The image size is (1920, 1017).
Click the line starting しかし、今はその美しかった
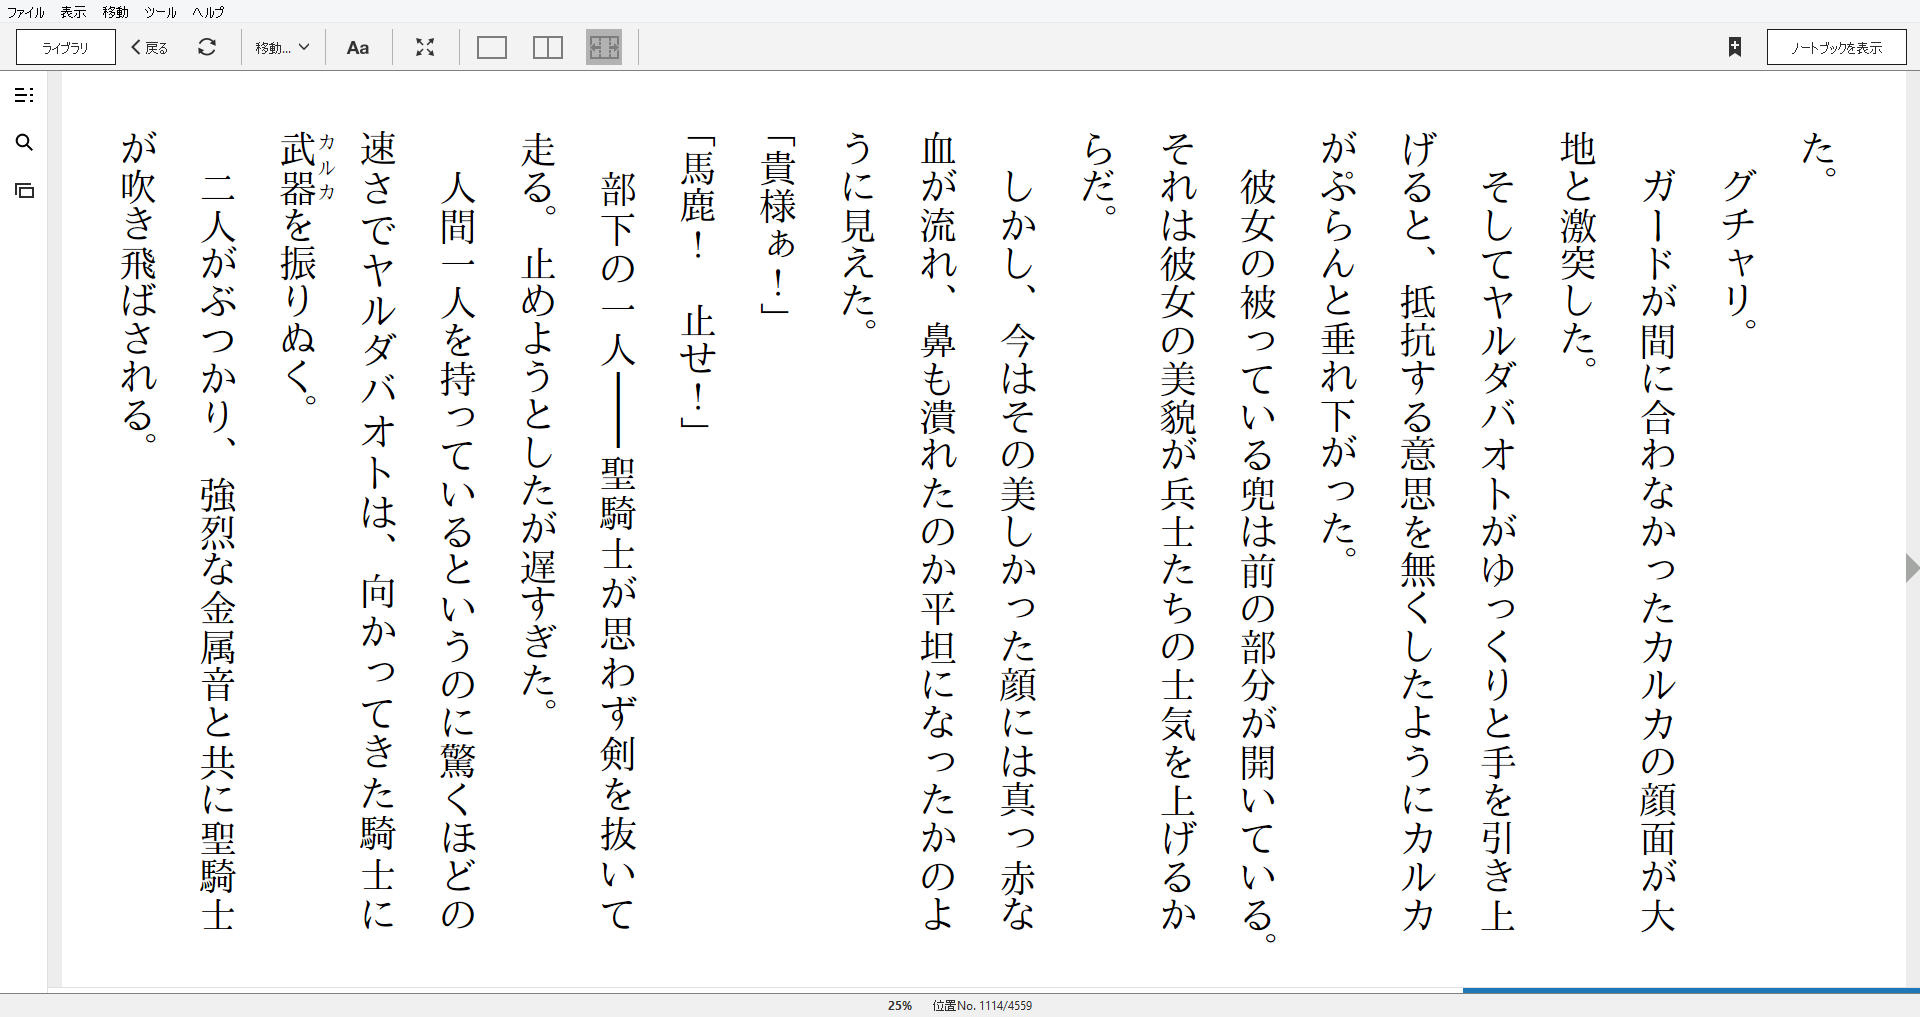point(1018,550)
